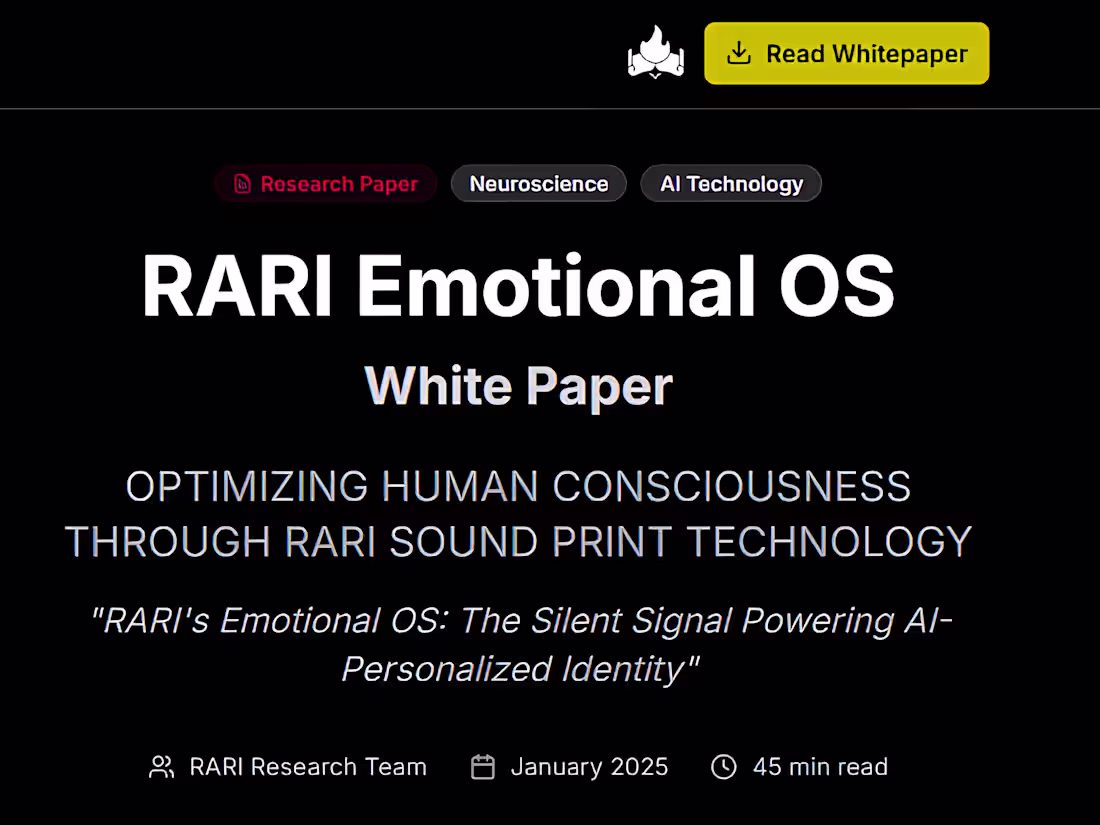Click the January 2025 publication date
The width and height of the screenshot is (1100, 825).
point(589,767)
